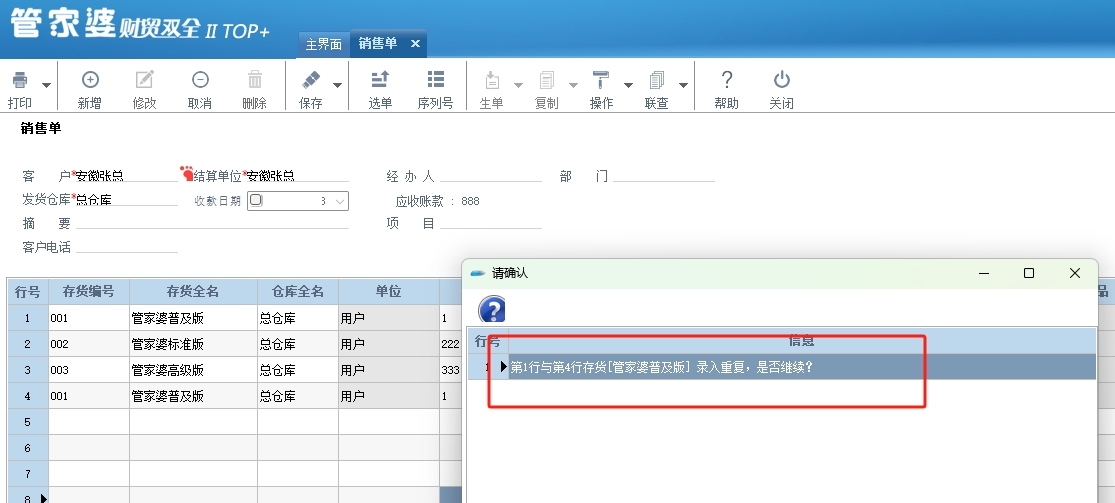
Task: Click the 存货编号 column header
Action: [88, 291]
